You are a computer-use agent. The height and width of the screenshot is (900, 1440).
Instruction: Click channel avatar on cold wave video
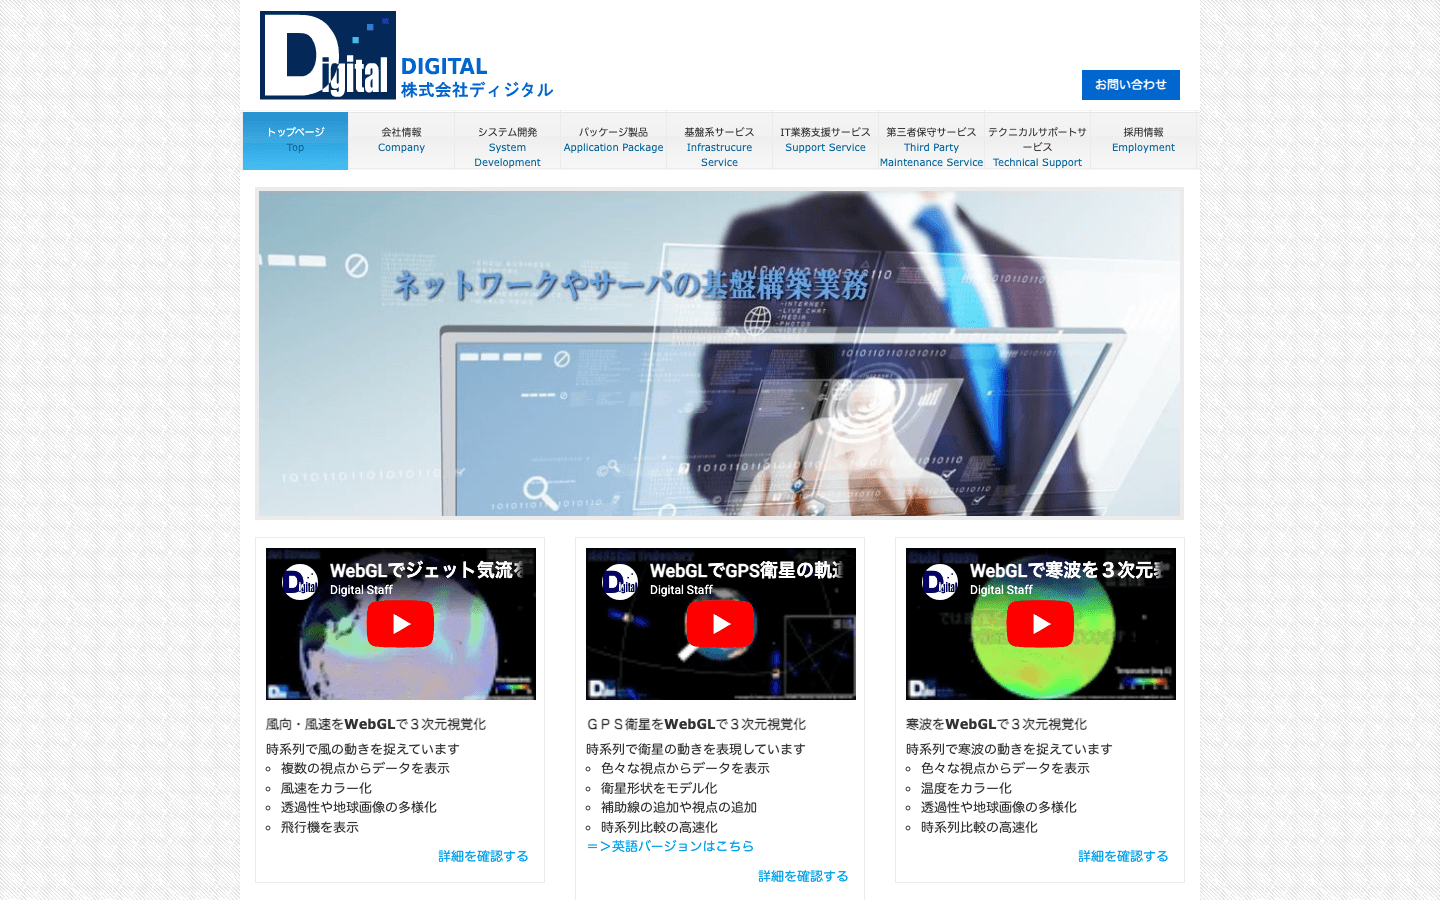[x=940, y=581]
